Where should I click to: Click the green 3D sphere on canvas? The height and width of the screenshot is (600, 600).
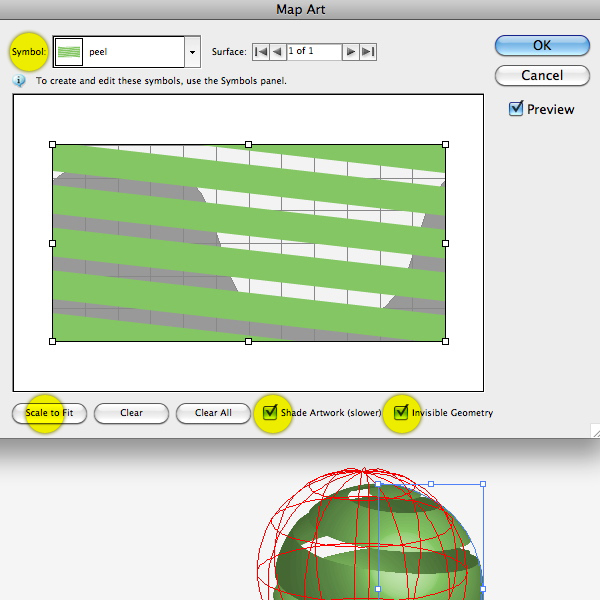(x=377, y=543)
